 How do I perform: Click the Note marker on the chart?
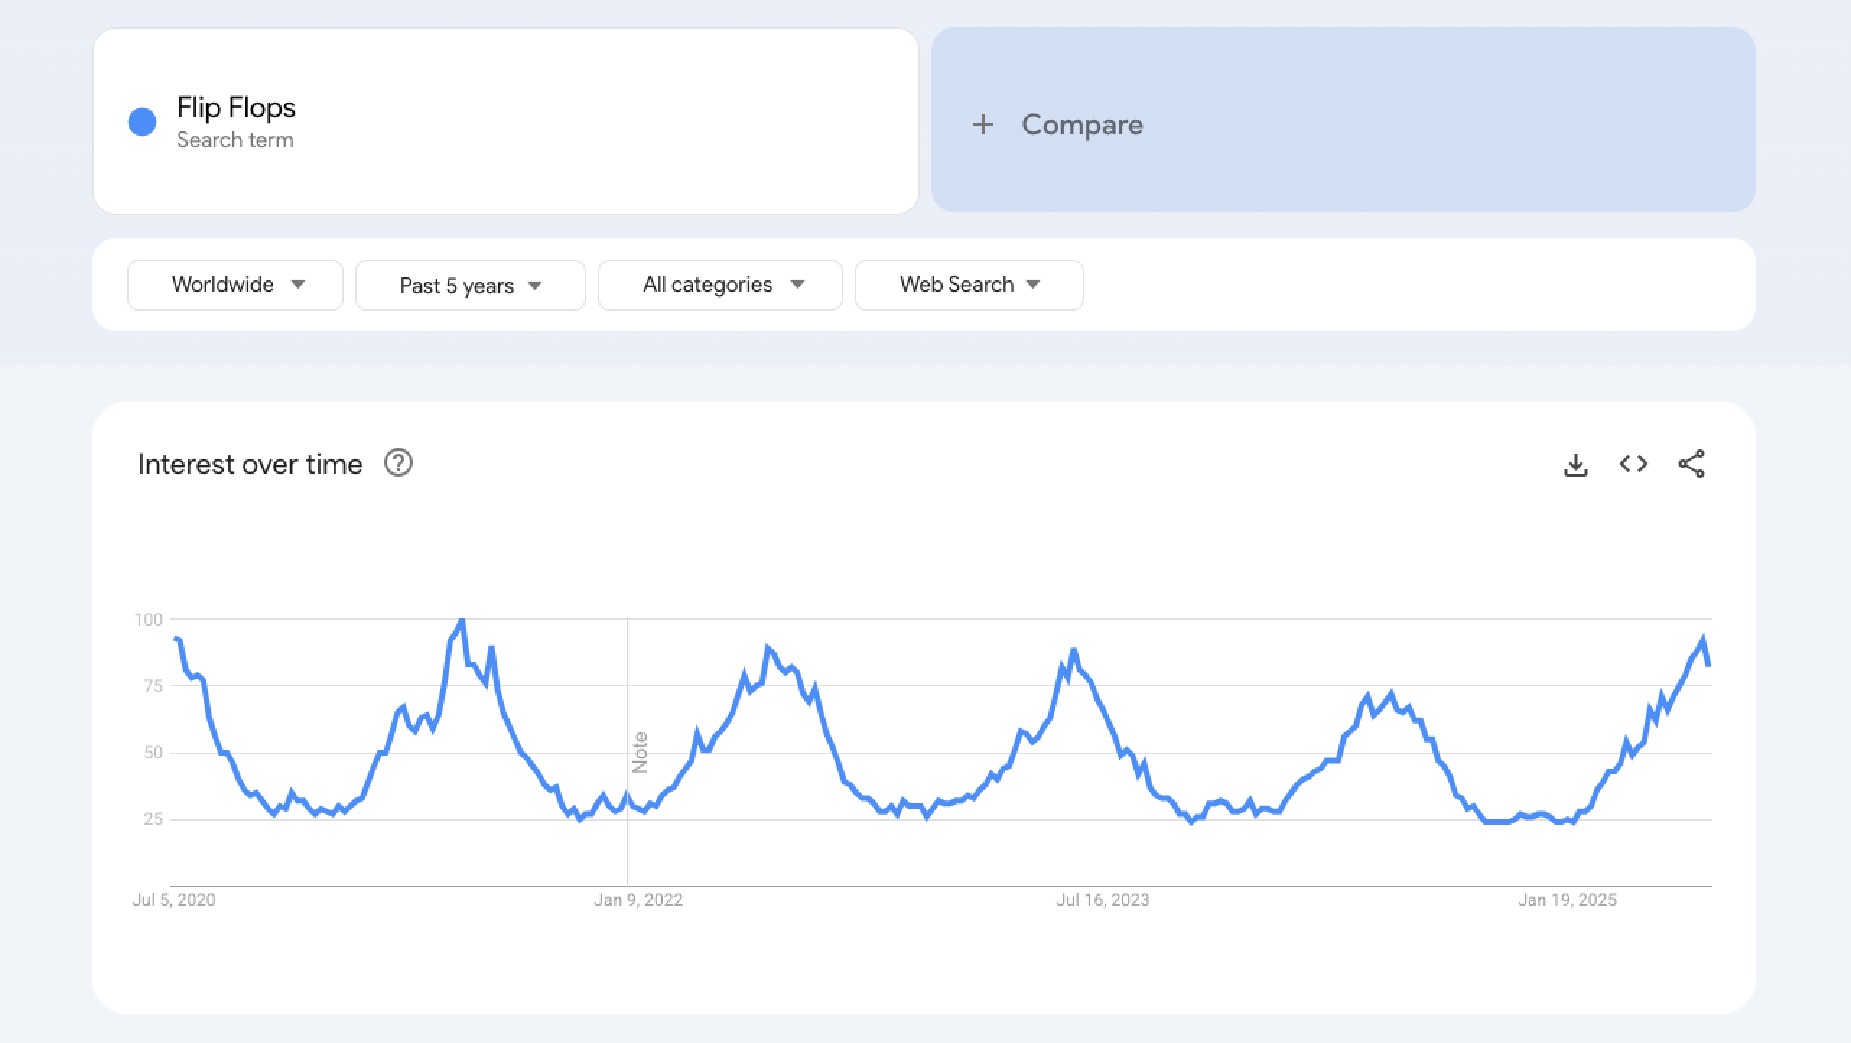click(640, 752)
